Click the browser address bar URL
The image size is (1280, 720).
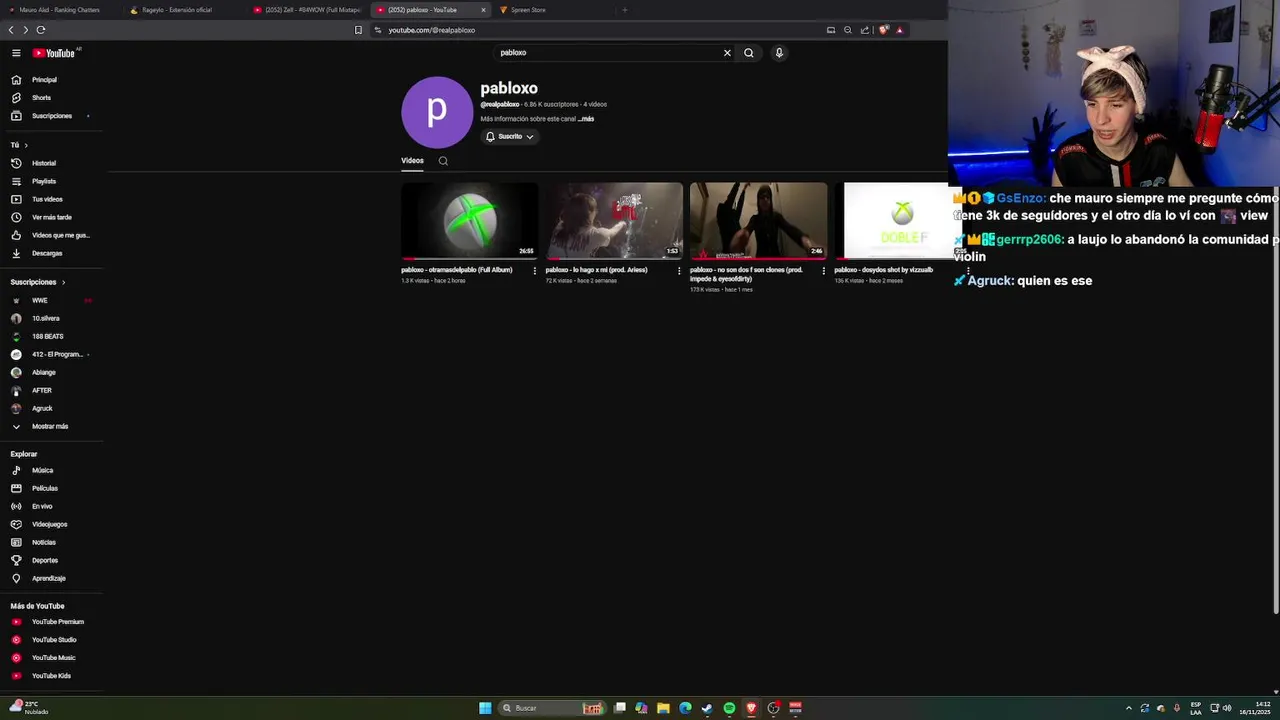point(431,30)
